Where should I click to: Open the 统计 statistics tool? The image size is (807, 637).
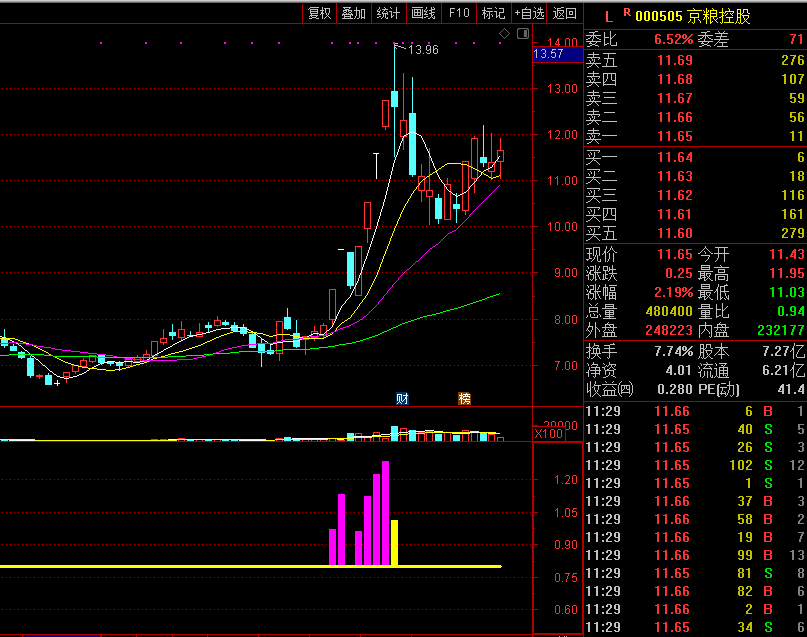[388, 13]
